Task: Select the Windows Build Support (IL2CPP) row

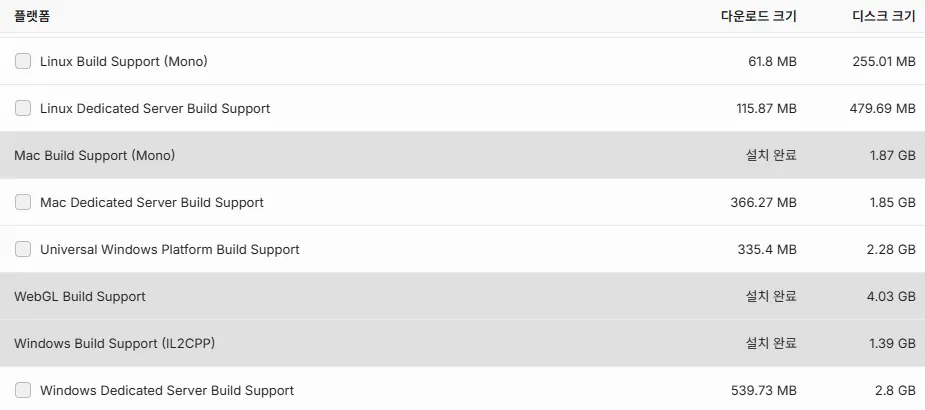Action: pos(462,343)
